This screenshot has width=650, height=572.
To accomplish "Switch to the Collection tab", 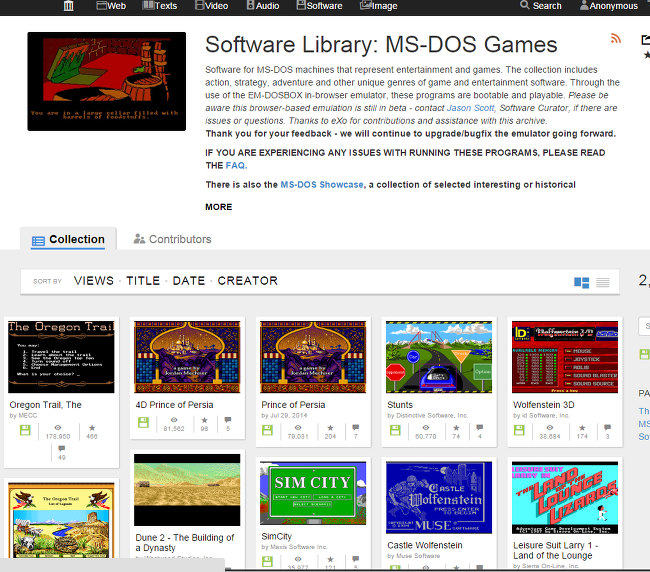I will 68,240.
